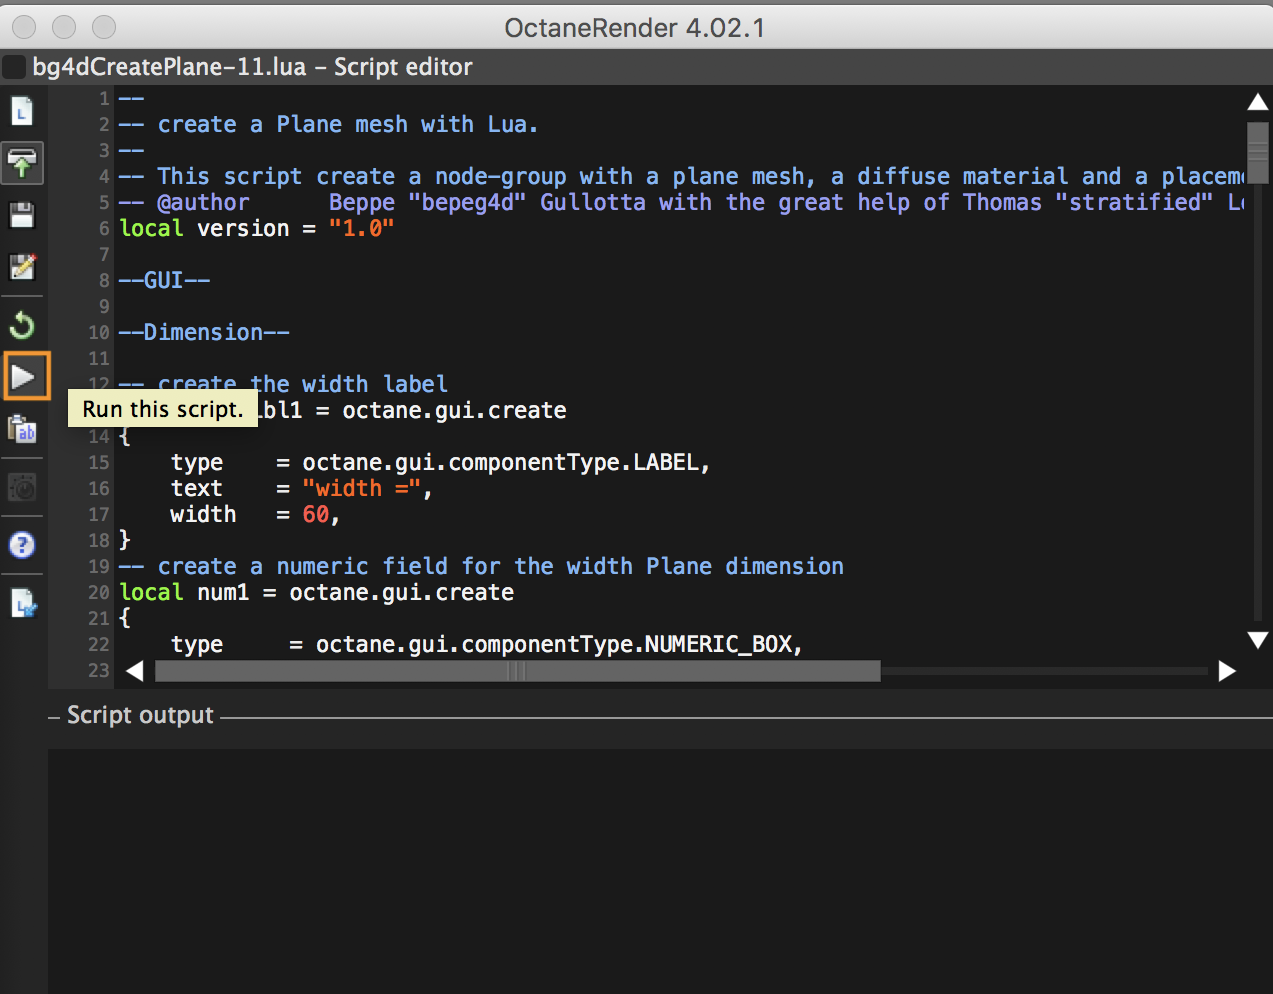Viewport: 1273px width, 994px height.
Task: Click the version string "1.0" in code
Action: coord(361,229)
